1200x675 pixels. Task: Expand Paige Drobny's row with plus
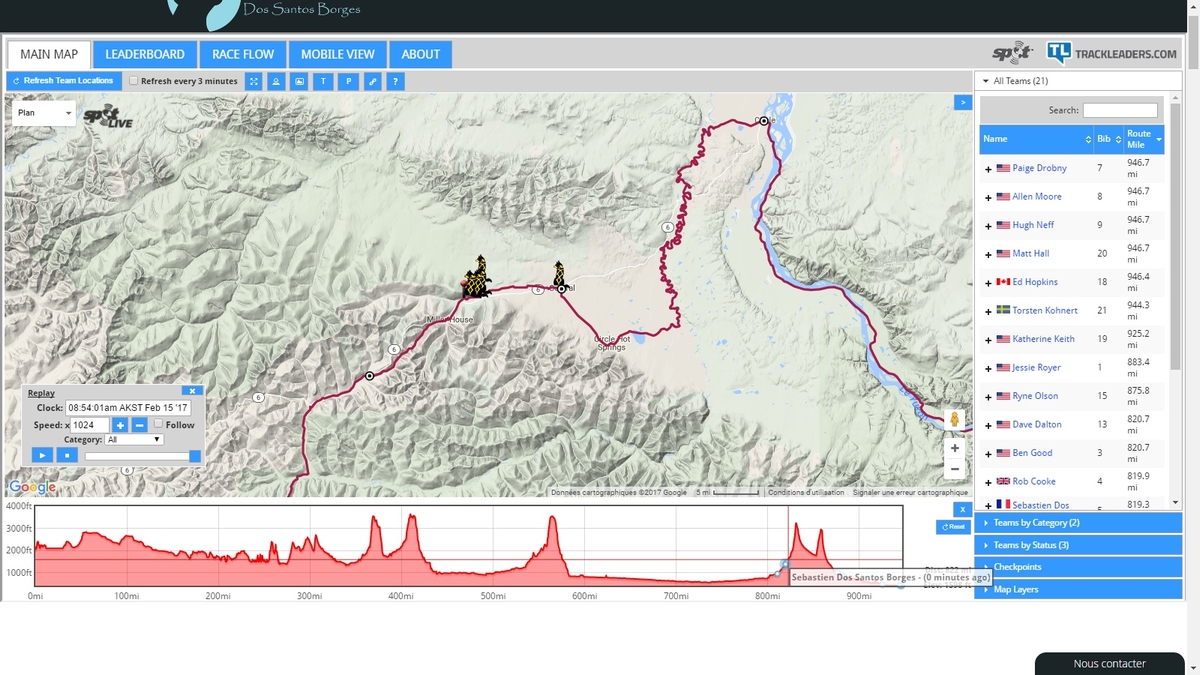point(988,169)
